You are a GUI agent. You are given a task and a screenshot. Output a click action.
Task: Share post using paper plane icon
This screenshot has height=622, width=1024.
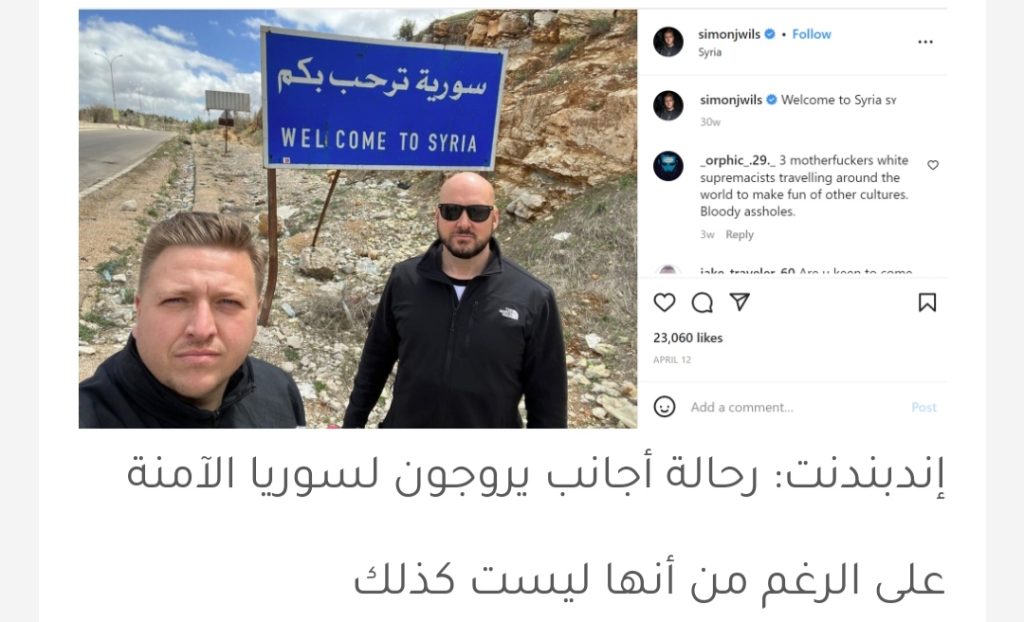tap(739, 302)
